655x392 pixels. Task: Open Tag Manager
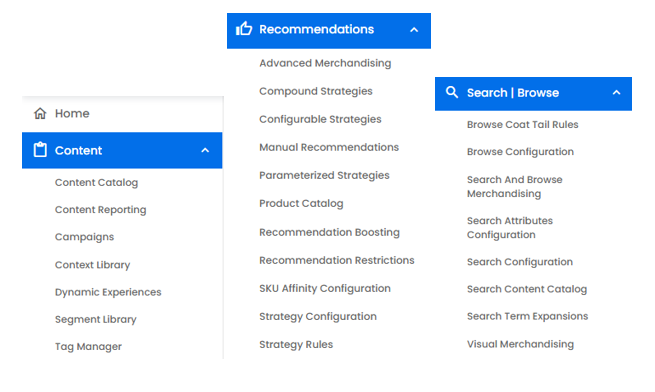click(89, 346)
